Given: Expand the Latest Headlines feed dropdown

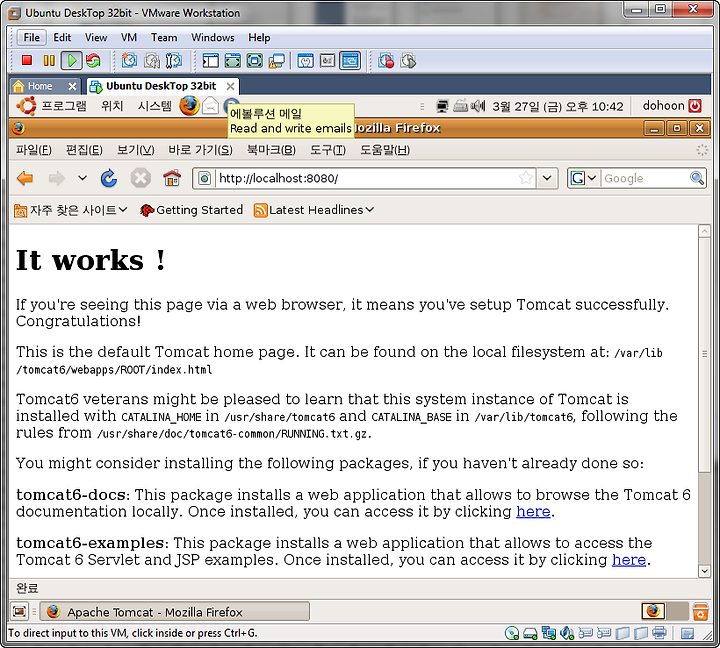Looking at the screenshot, I should pos(314,210).
